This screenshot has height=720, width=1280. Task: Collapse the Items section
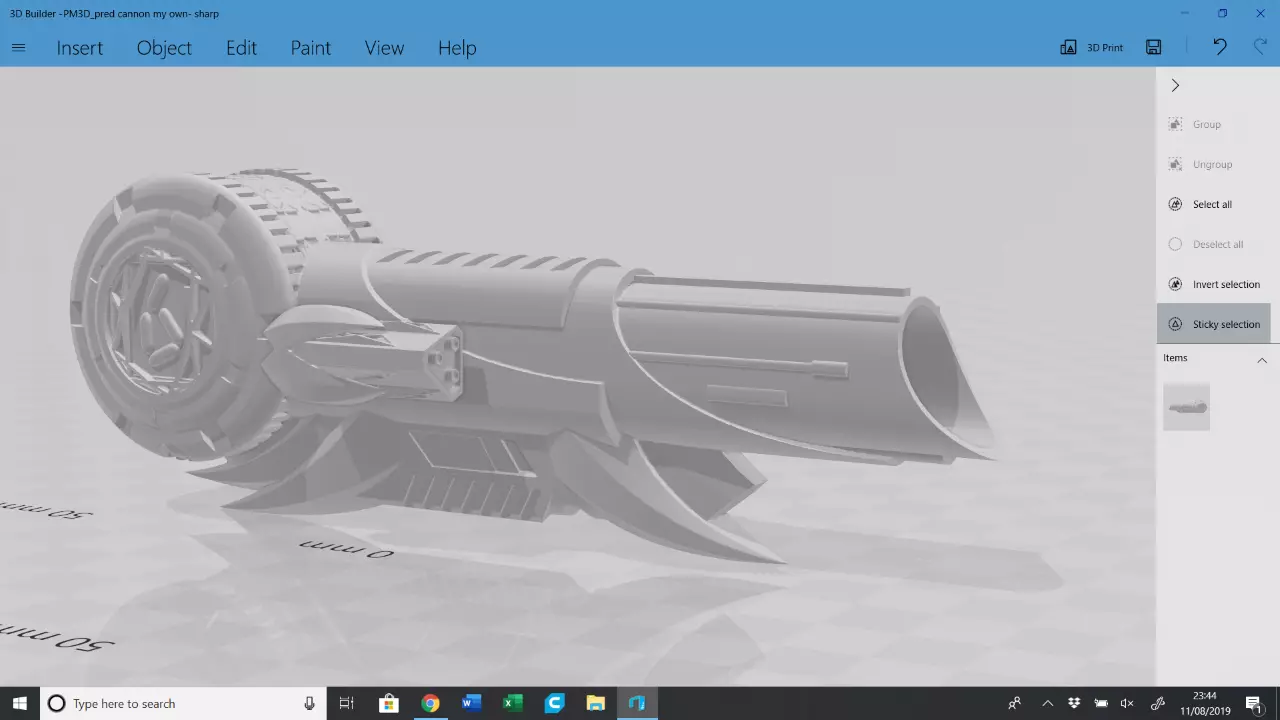point(1261,359)
